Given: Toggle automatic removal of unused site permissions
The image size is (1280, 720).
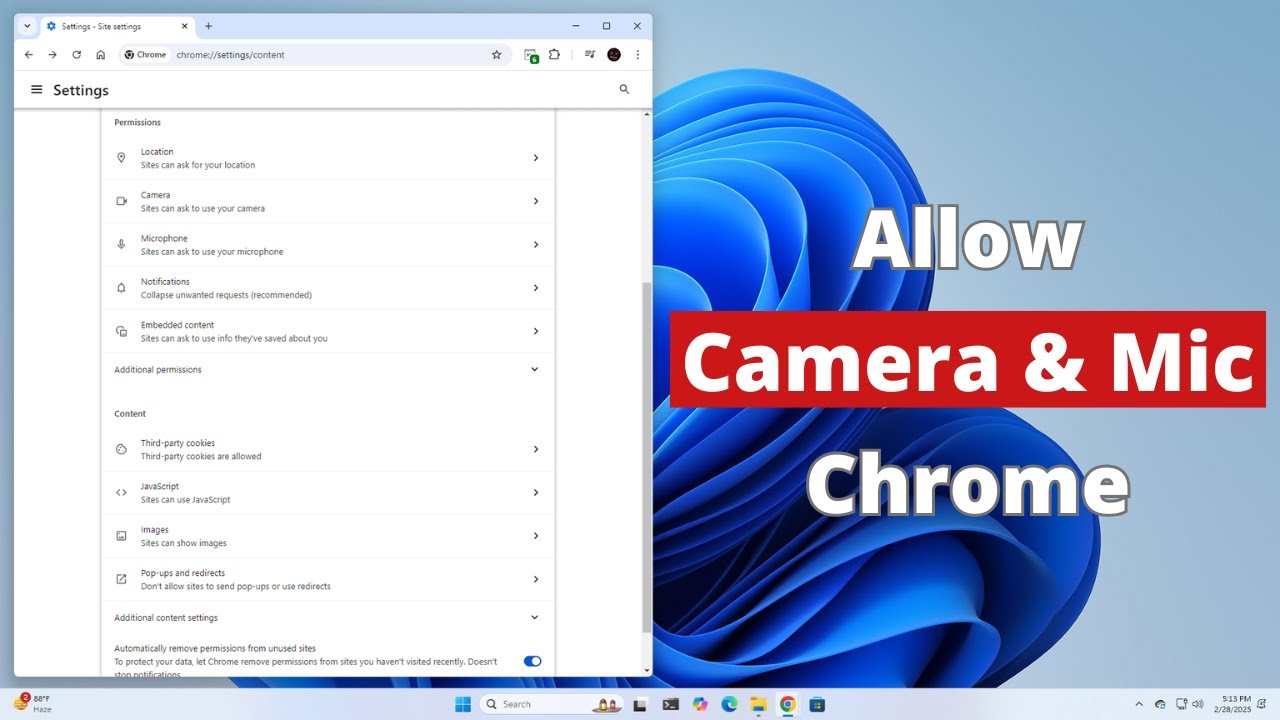Looking at the screenshot, I should (532, 661).
